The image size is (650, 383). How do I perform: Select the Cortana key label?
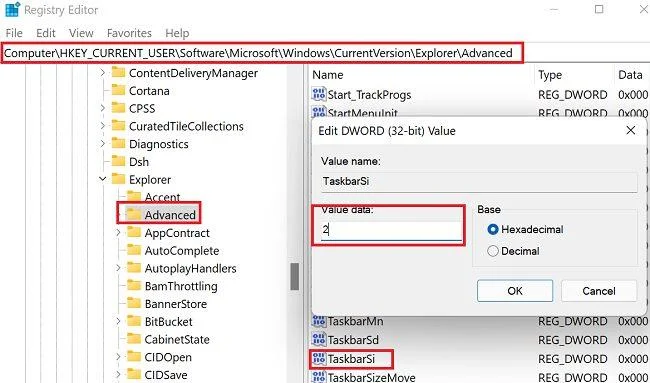[x=149, y=91]
